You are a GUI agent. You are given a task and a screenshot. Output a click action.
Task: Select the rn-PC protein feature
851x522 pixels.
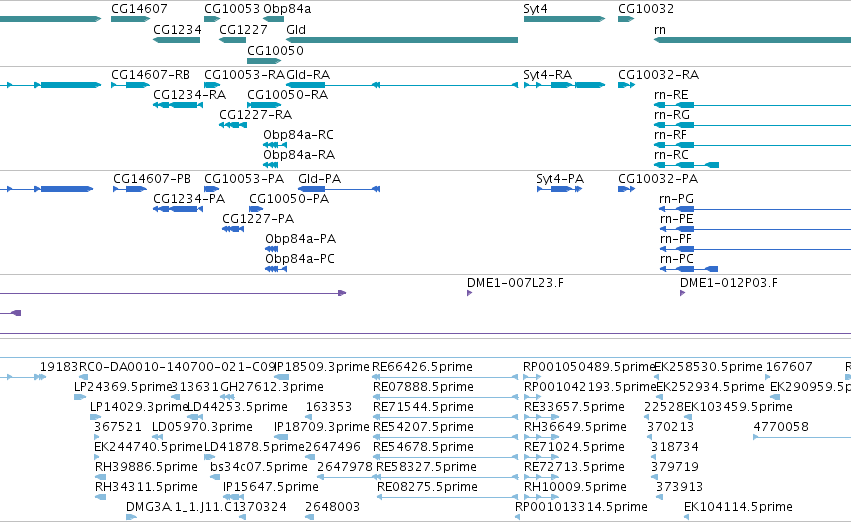(x=689, y=269)
